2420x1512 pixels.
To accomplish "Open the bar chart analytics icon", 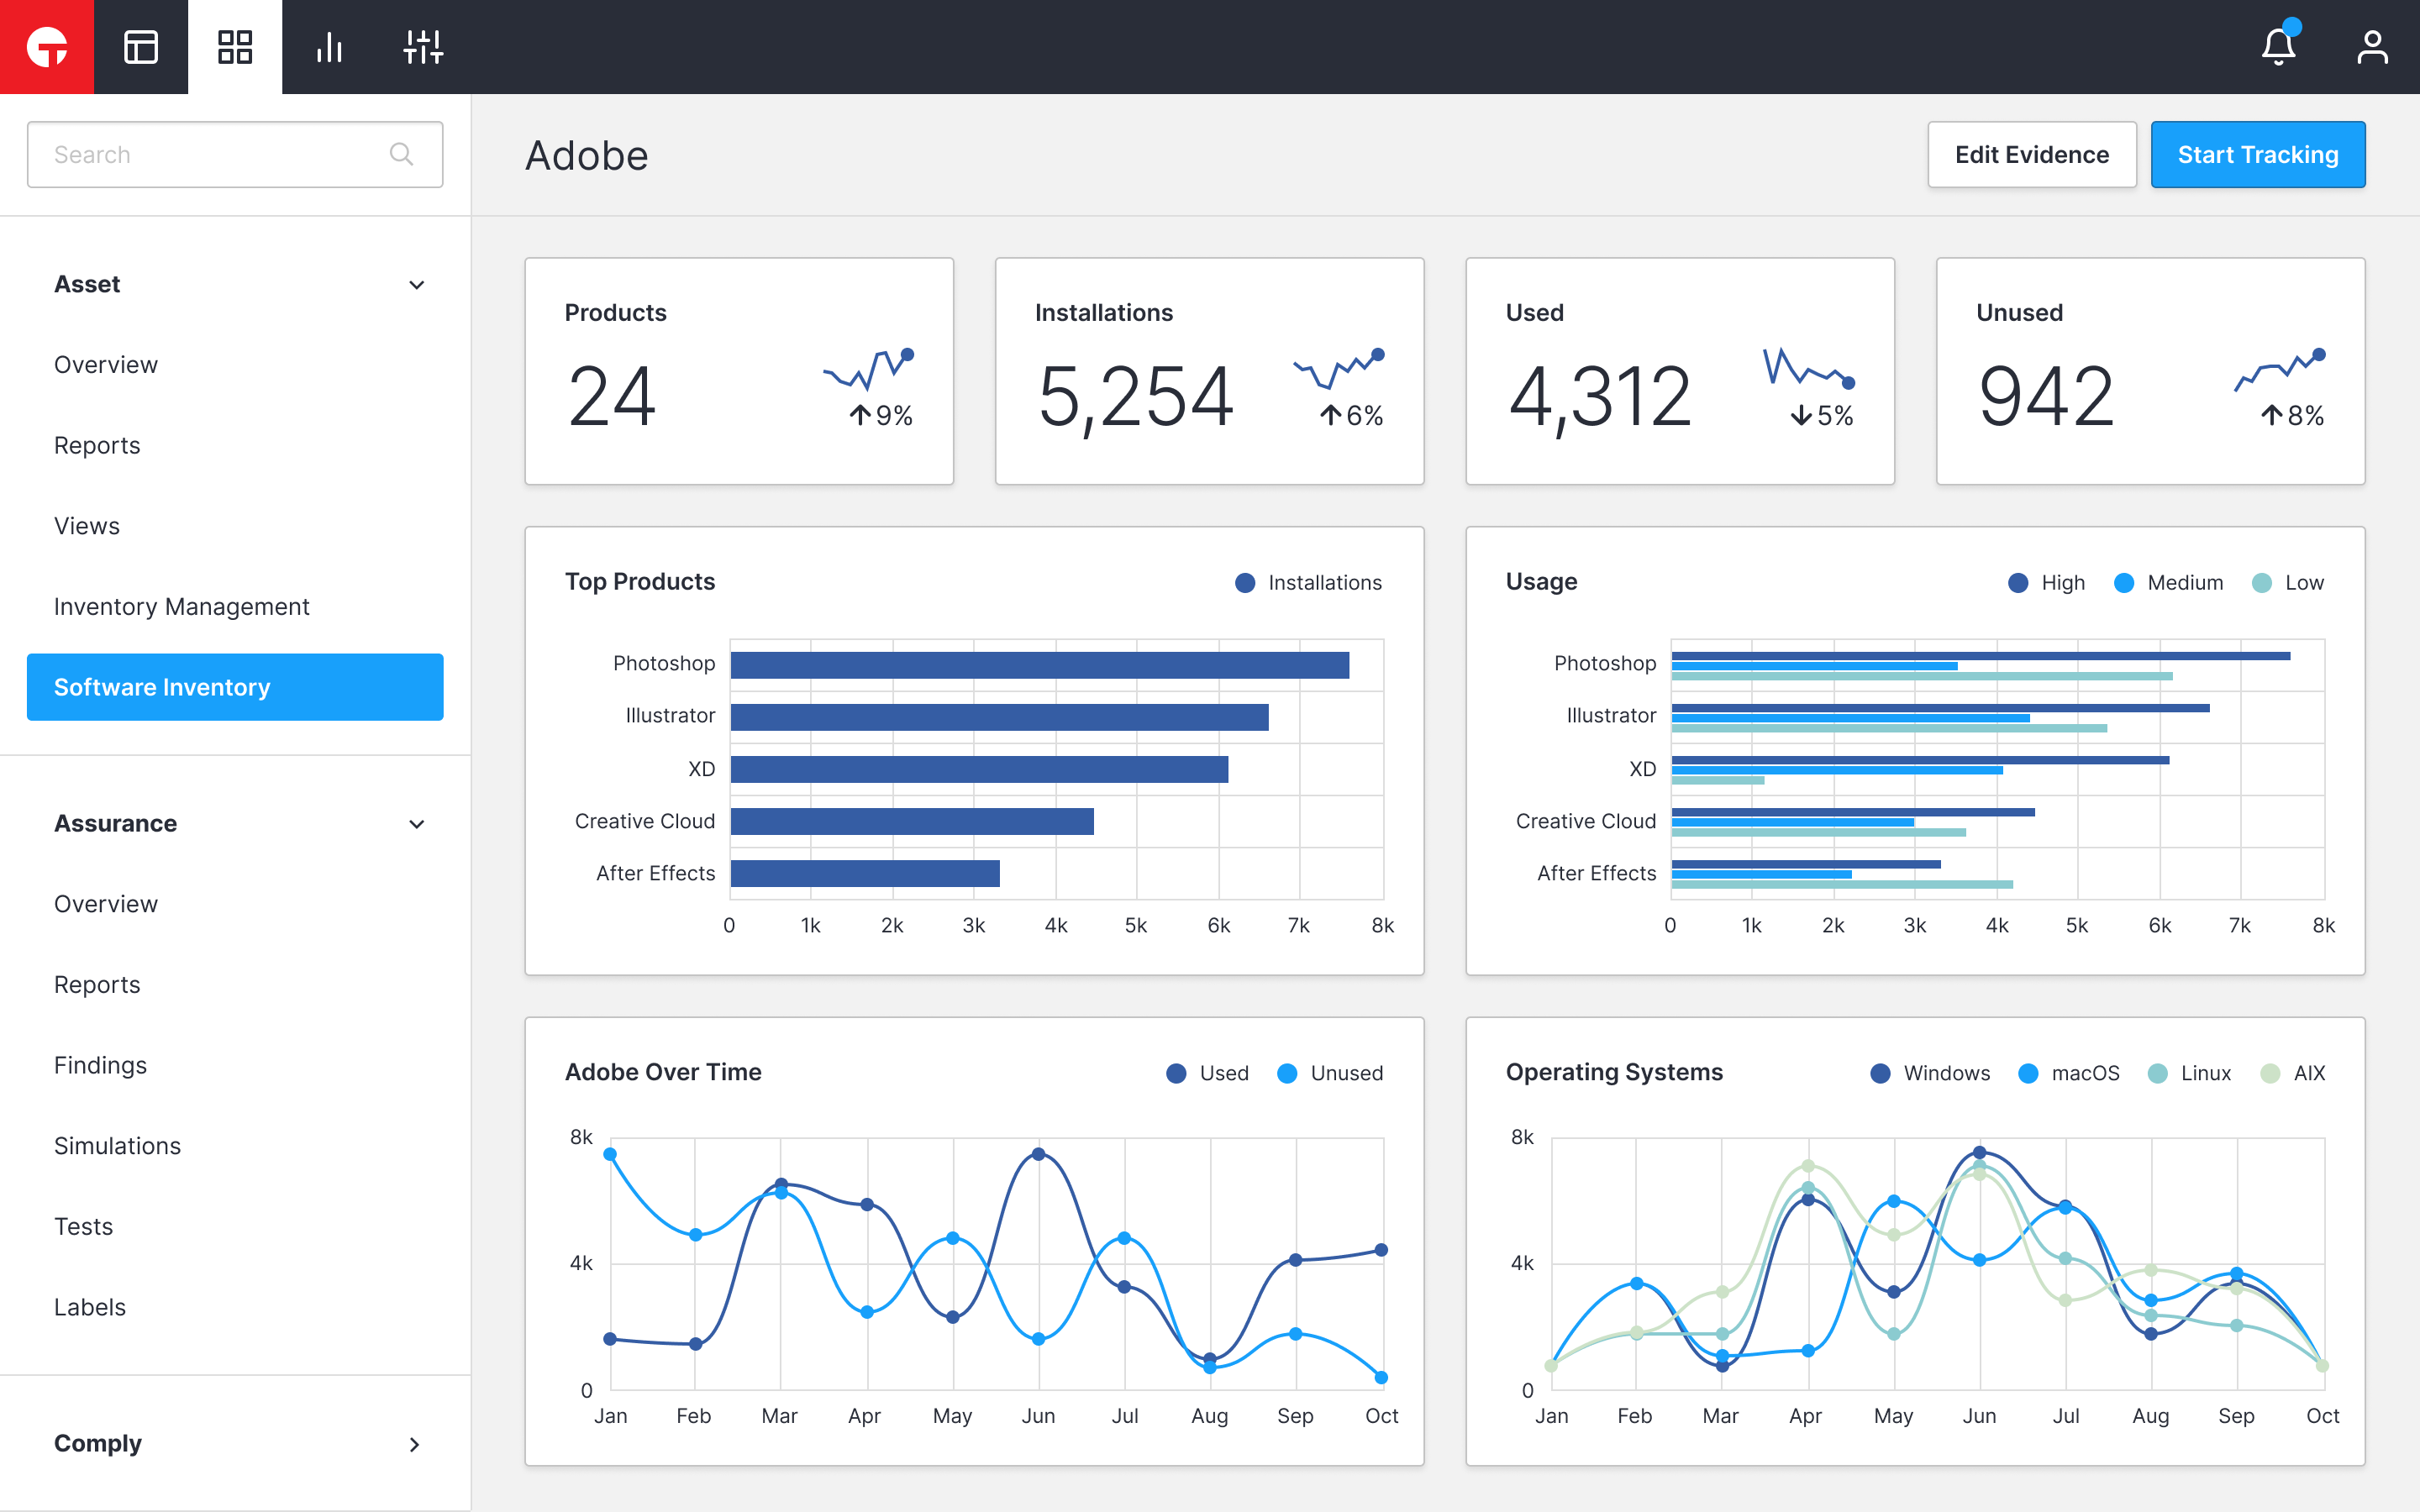I will tap(328, 47).
